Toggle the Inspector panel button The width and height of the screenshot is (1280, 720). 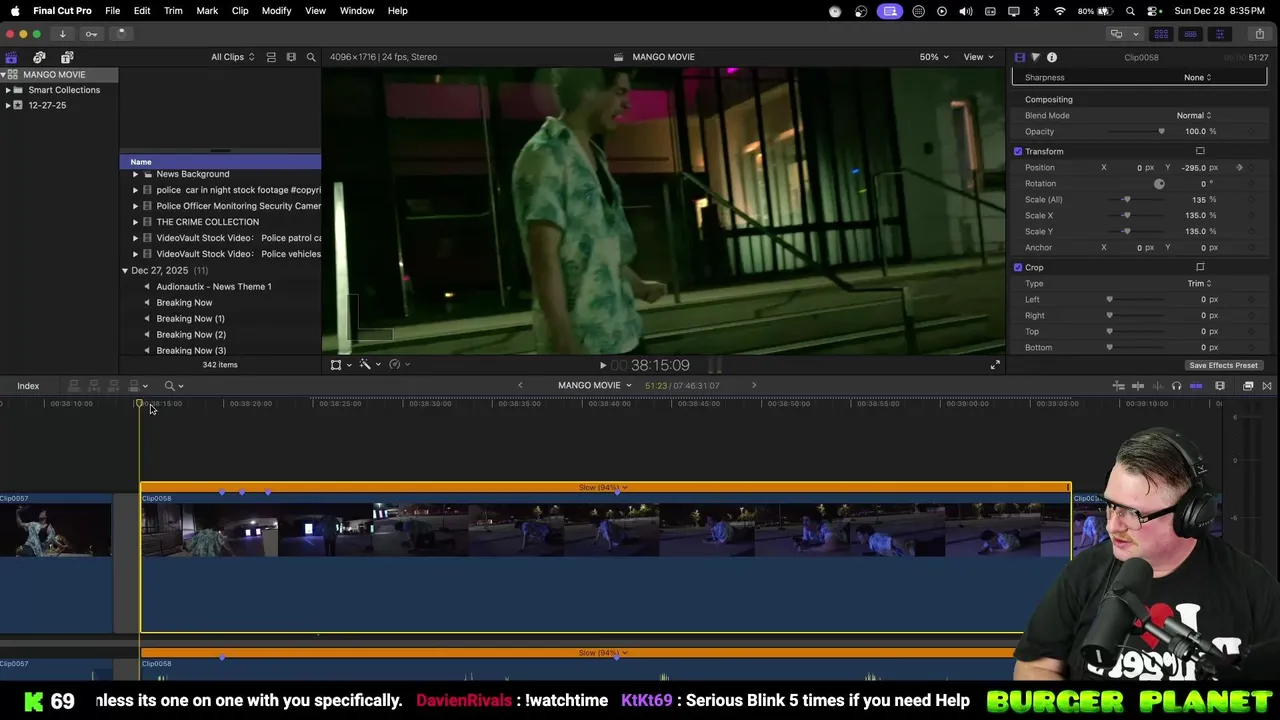click(1219, 34)
